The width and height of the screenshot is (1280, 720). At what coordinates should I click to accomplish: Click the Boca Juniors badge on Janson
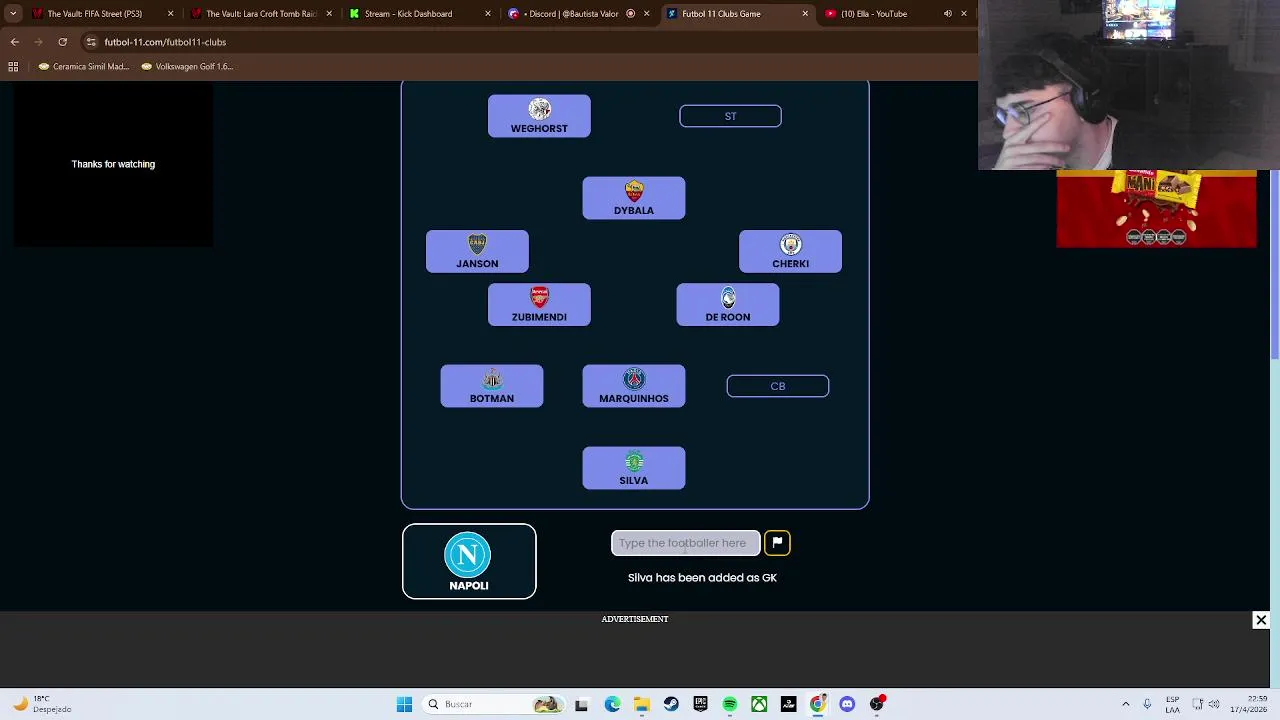477,245
